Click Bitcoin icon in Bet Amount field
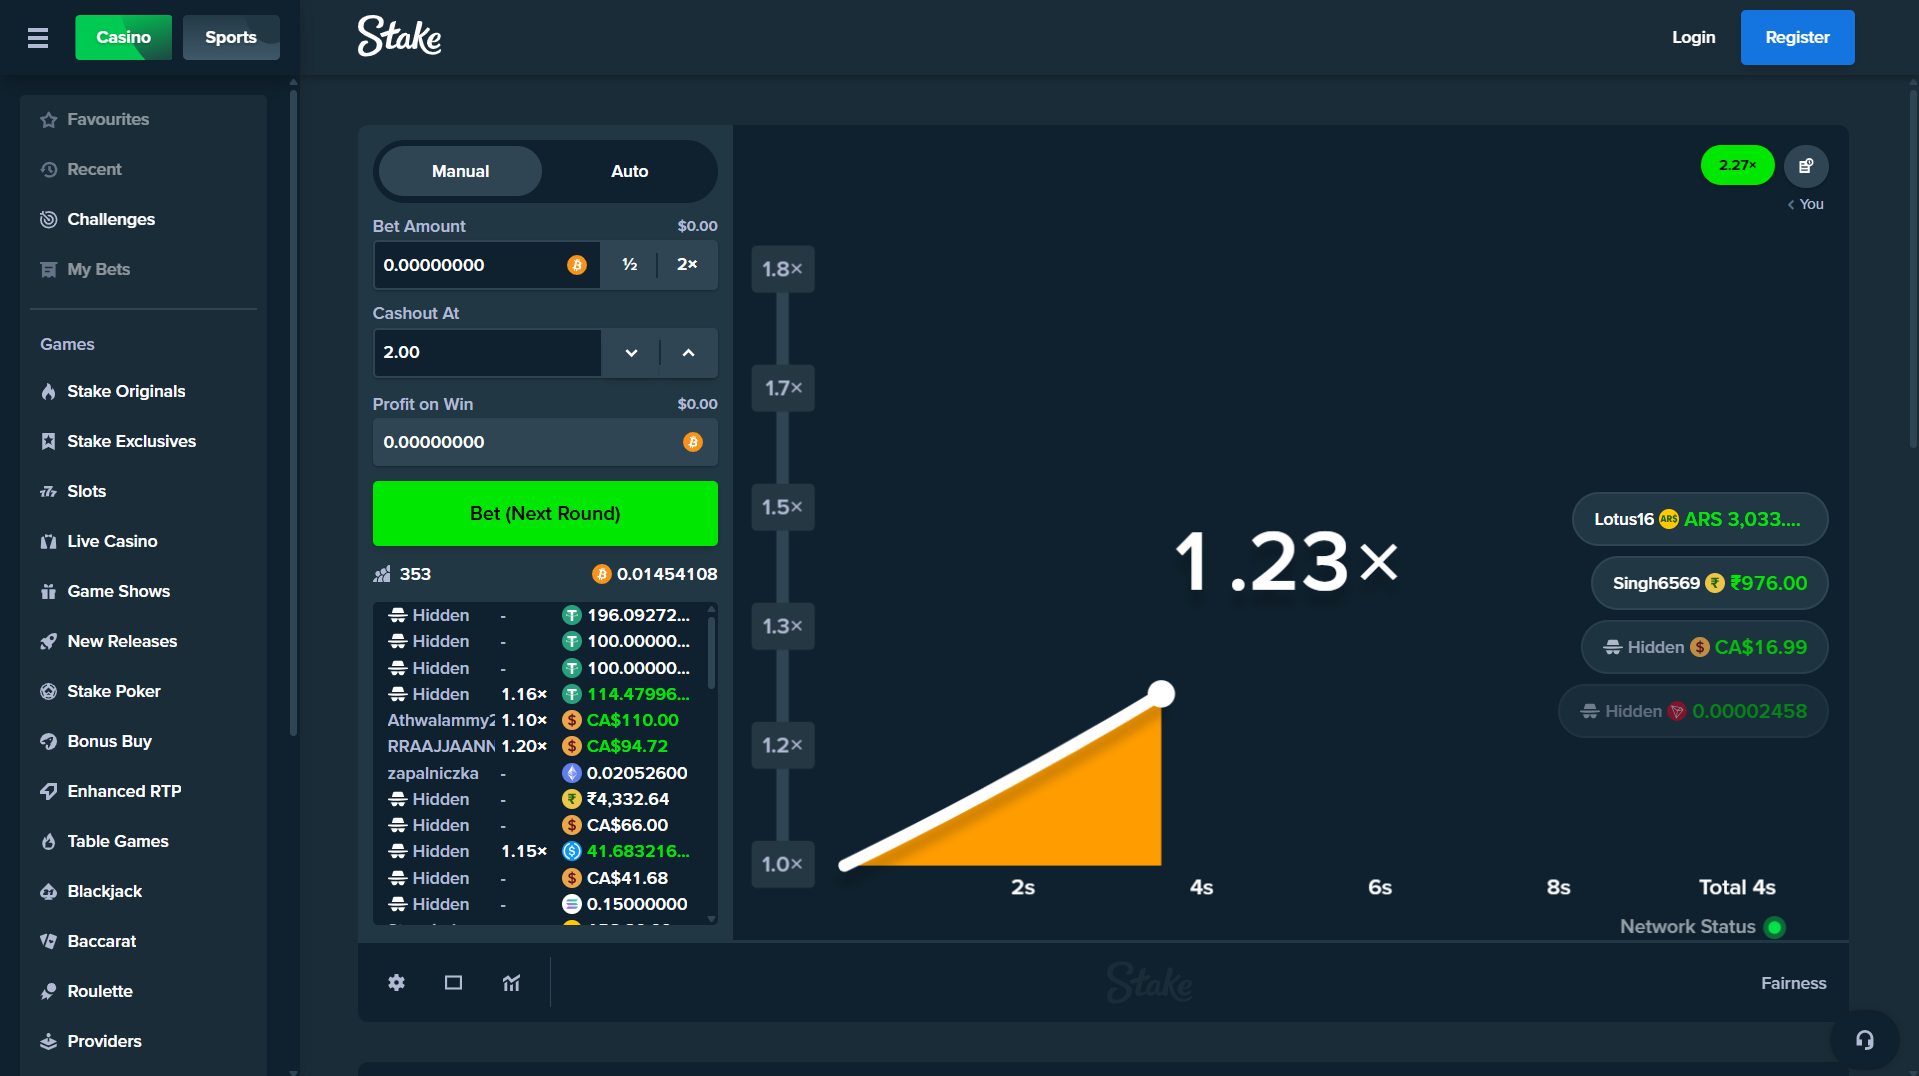The width and height of the screenshot is (1919, 1076). point(577,265)
